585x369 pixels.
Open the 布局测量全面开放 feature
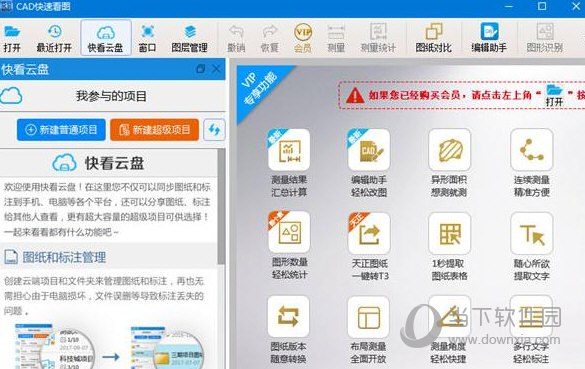[368, 316]
